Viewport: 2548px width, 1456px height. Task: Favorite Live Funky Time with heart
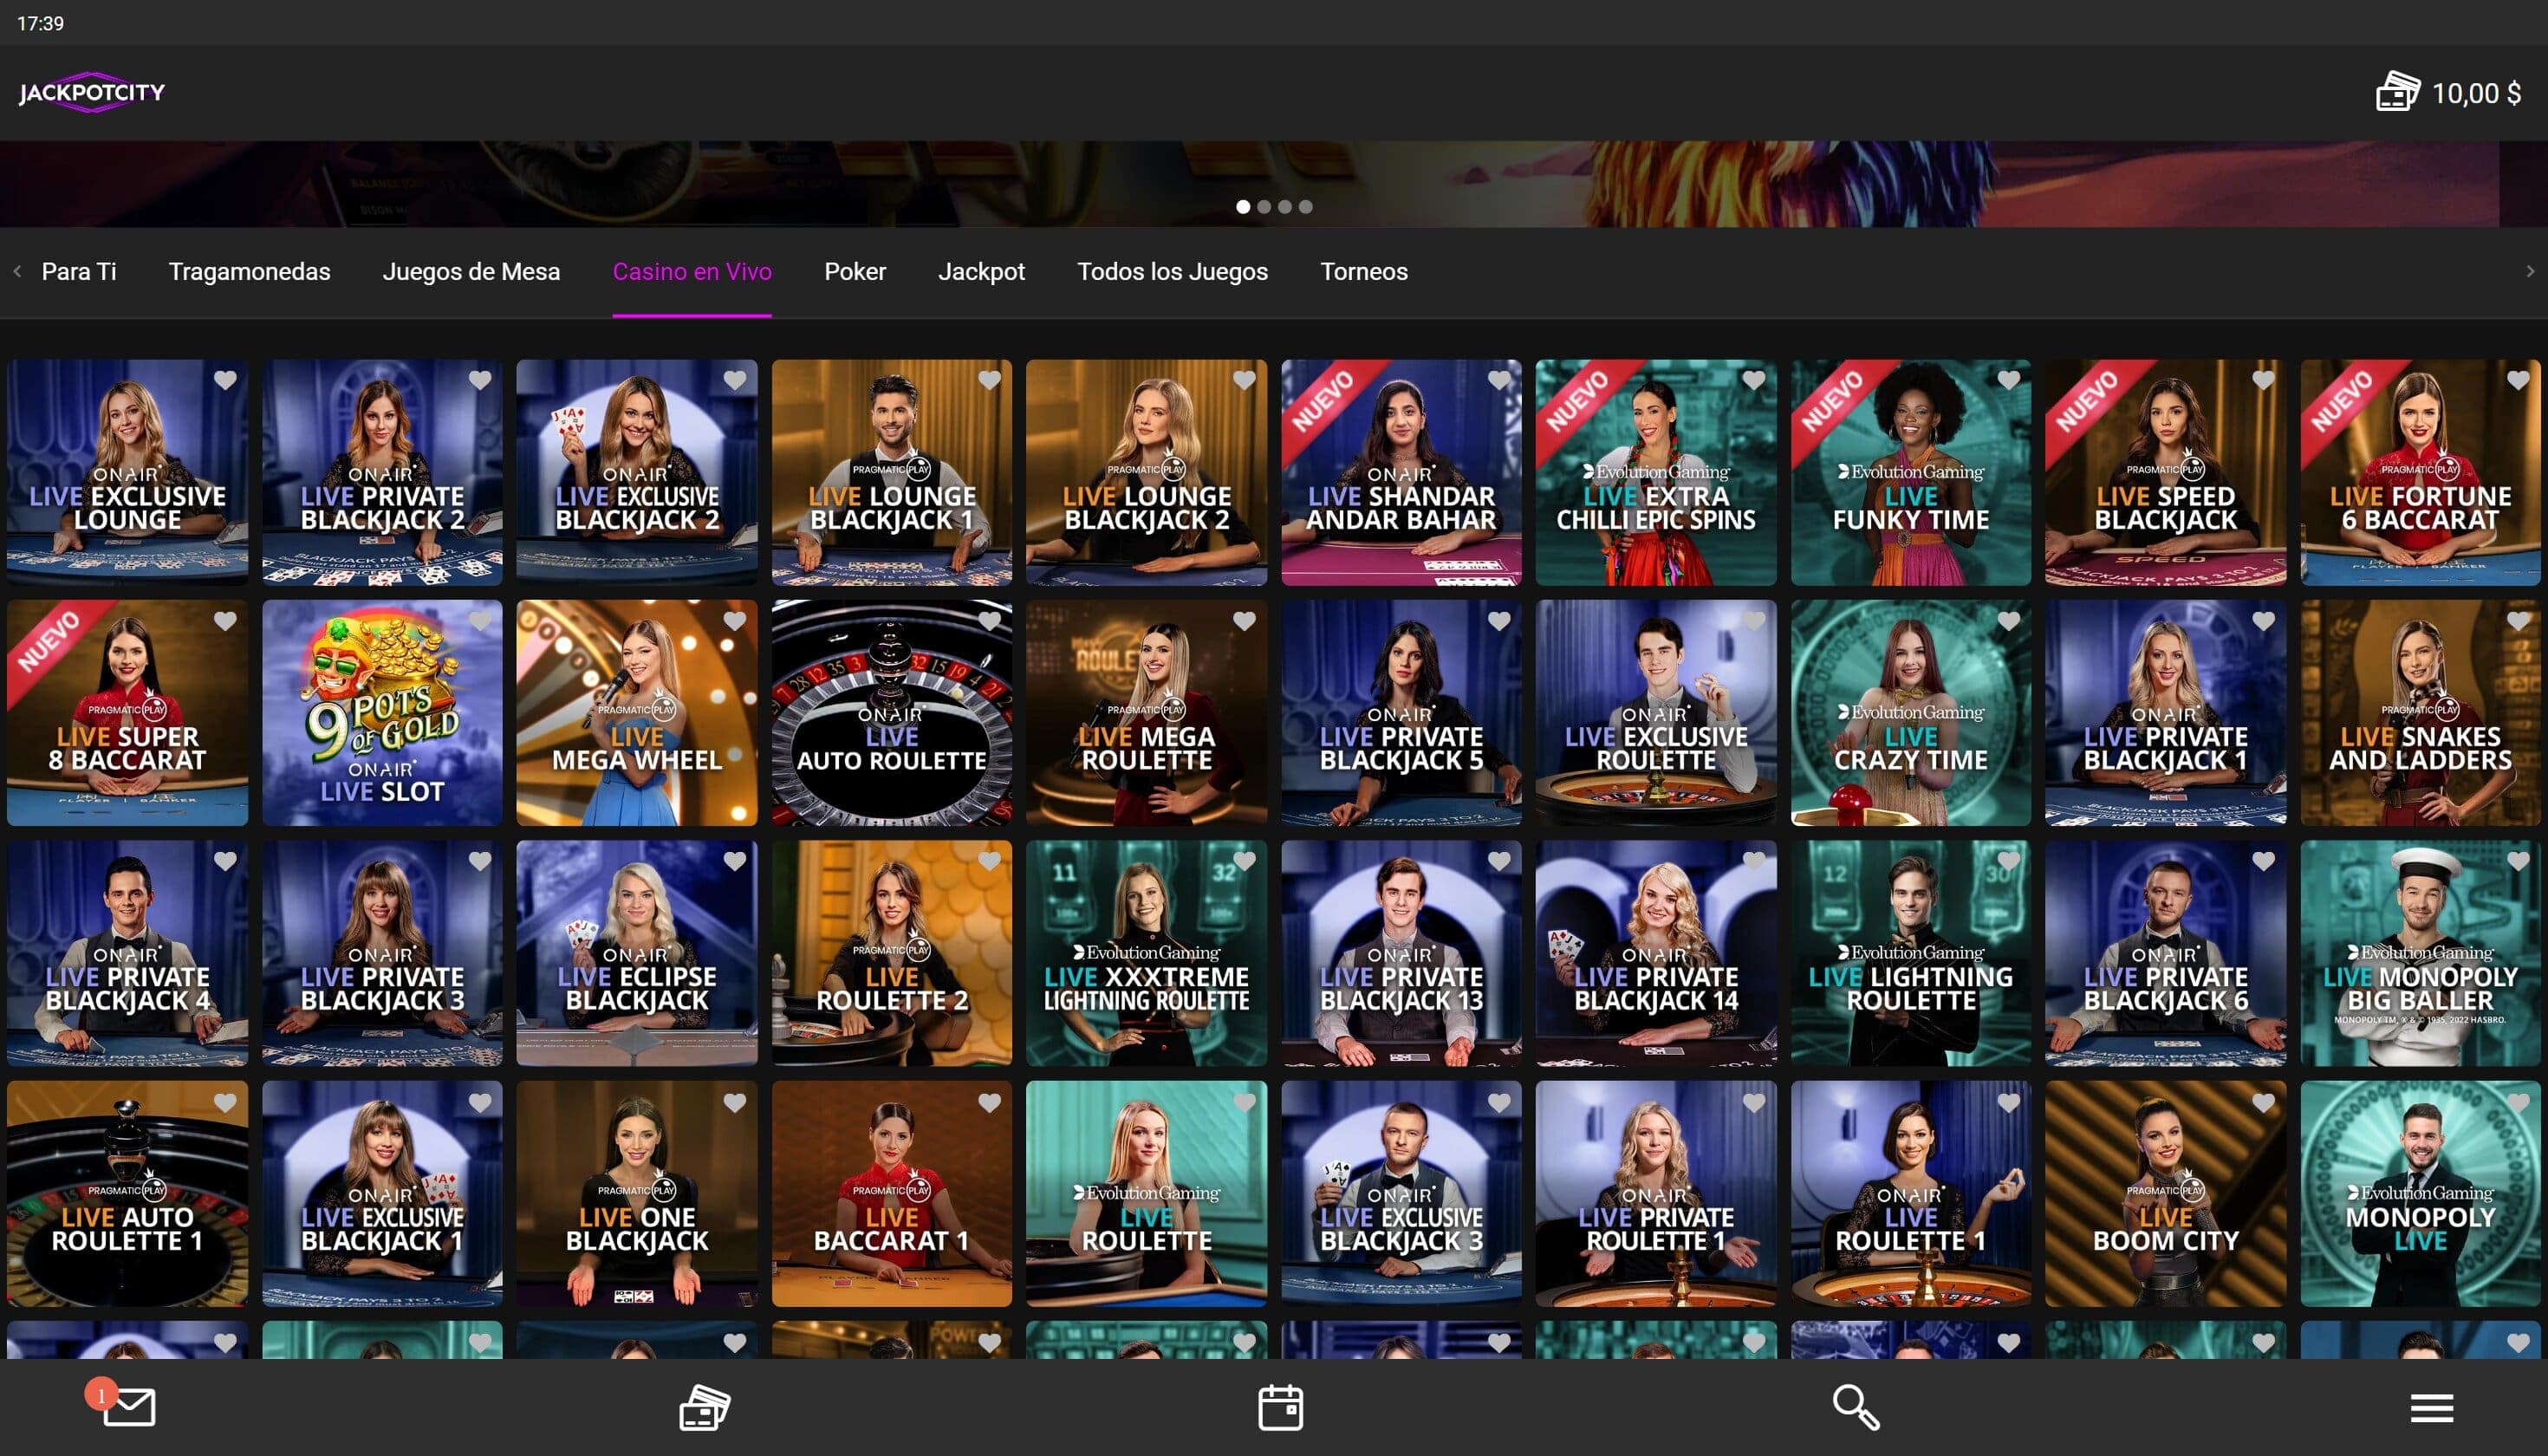pyautogui.click(x=2009, y=380)
